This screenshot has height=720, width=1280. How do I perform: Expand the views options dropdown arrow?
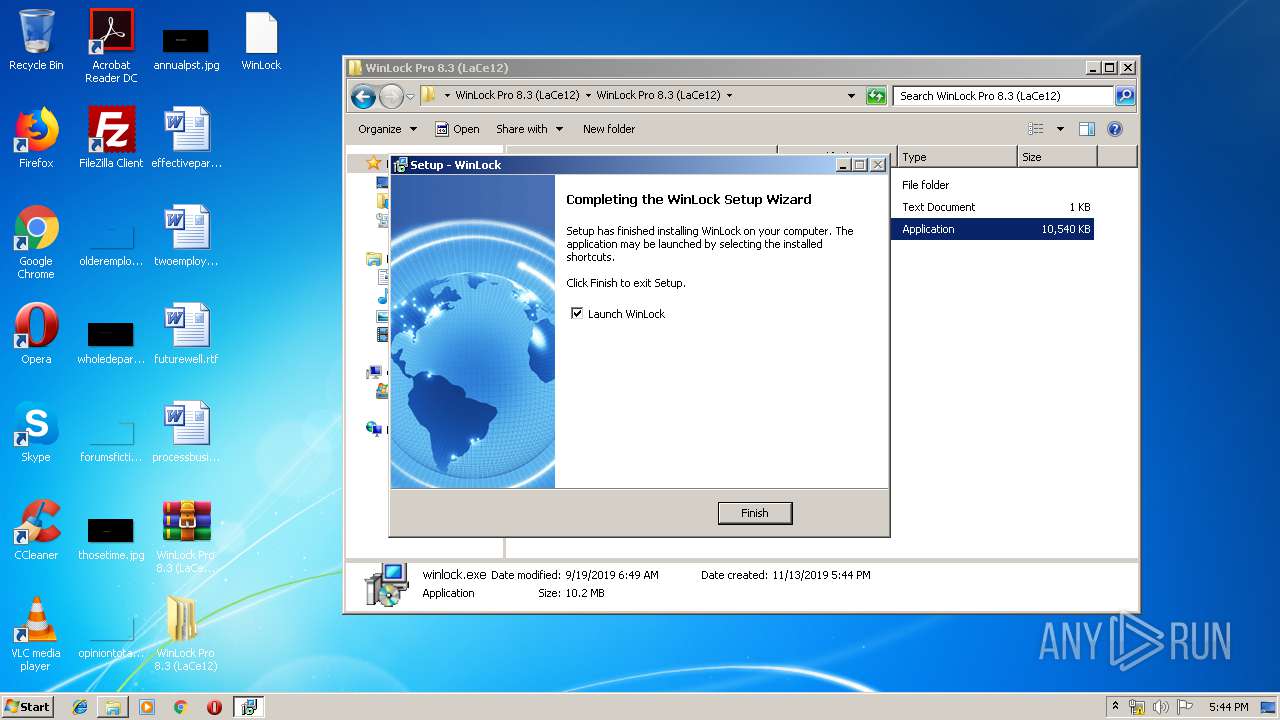pyautogui.click(x=1060, y=129)
